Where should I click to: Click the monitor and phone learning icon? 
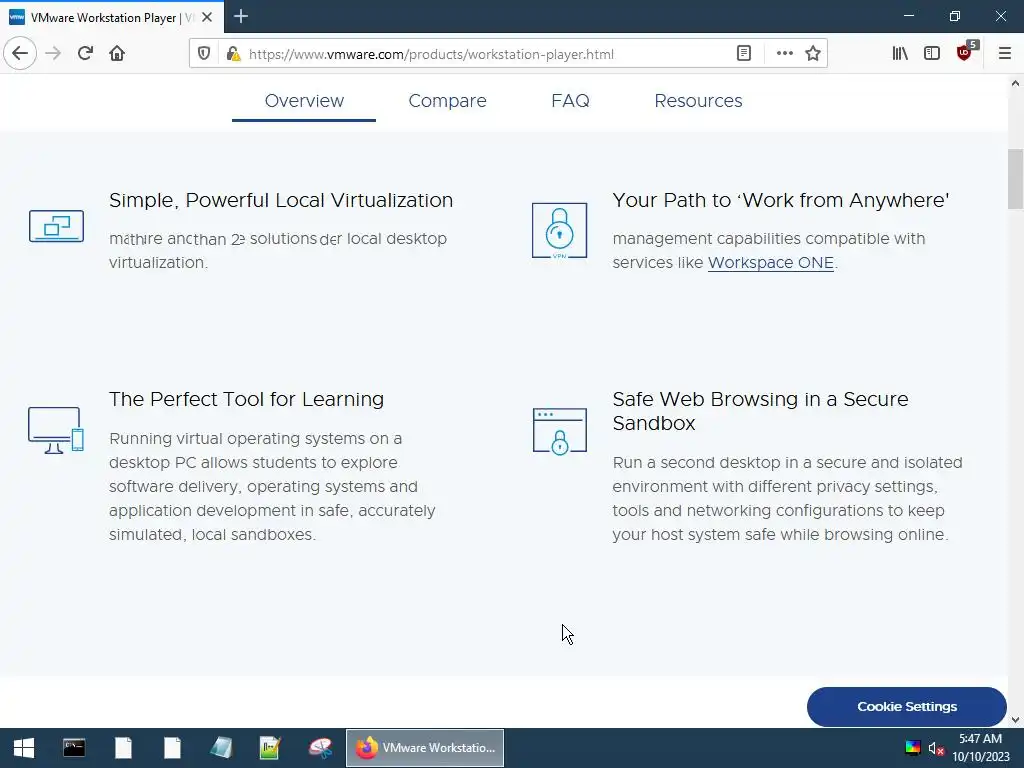click(x=56, y=430)
